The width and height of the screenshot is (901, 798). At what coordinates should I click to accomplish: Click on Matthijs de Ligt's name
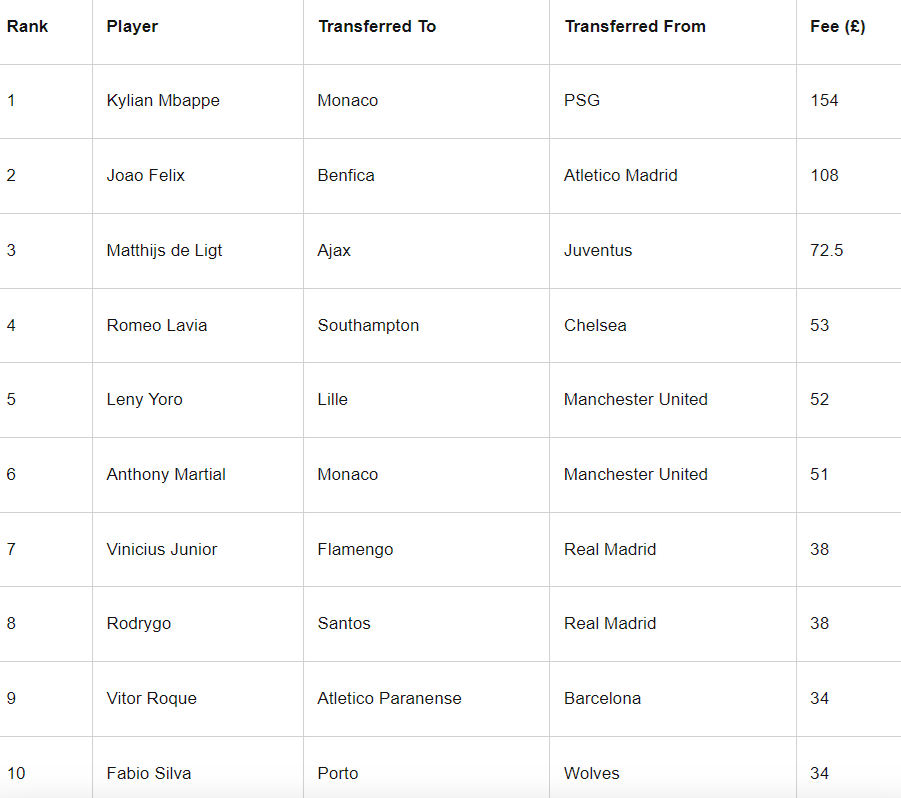pyautogui.click(x=164, y=251)
